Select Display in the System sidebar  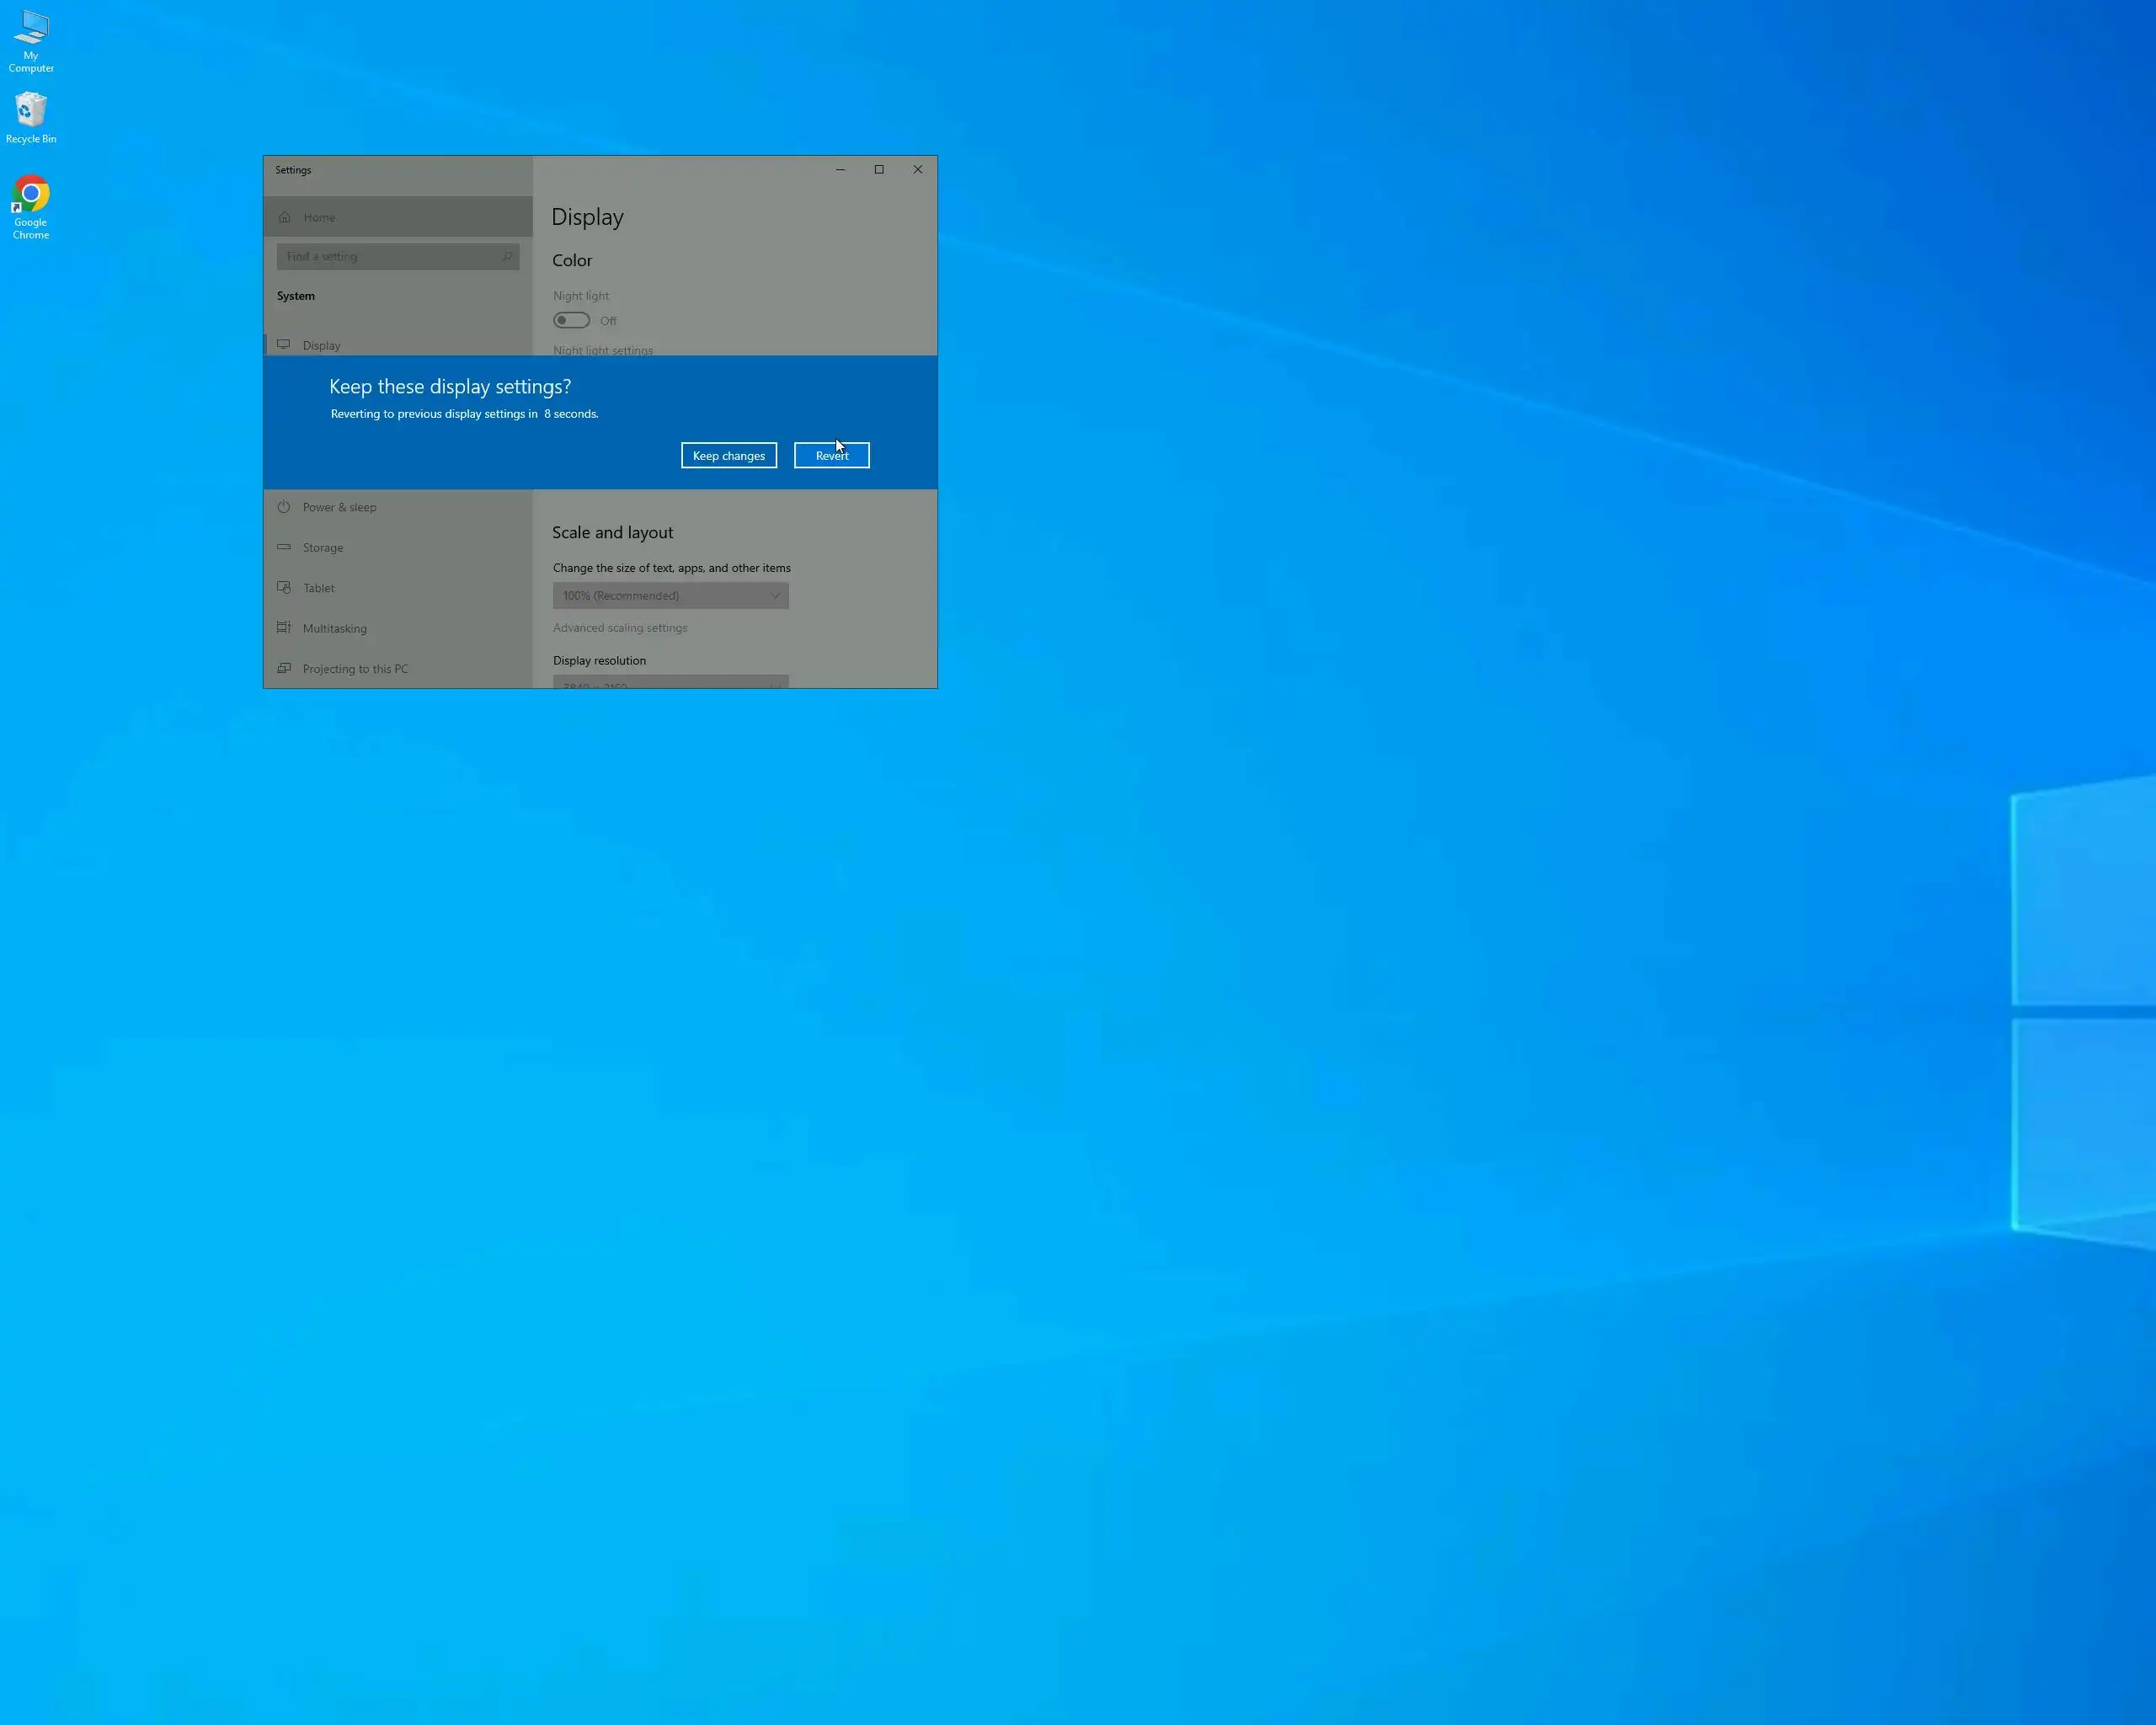point(322,345)
